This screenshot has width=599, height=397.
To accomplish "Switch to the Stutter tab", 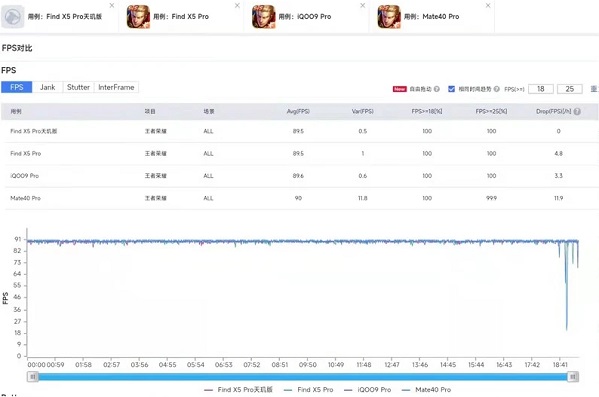I will pyautogui.click(x=78, y=87).
